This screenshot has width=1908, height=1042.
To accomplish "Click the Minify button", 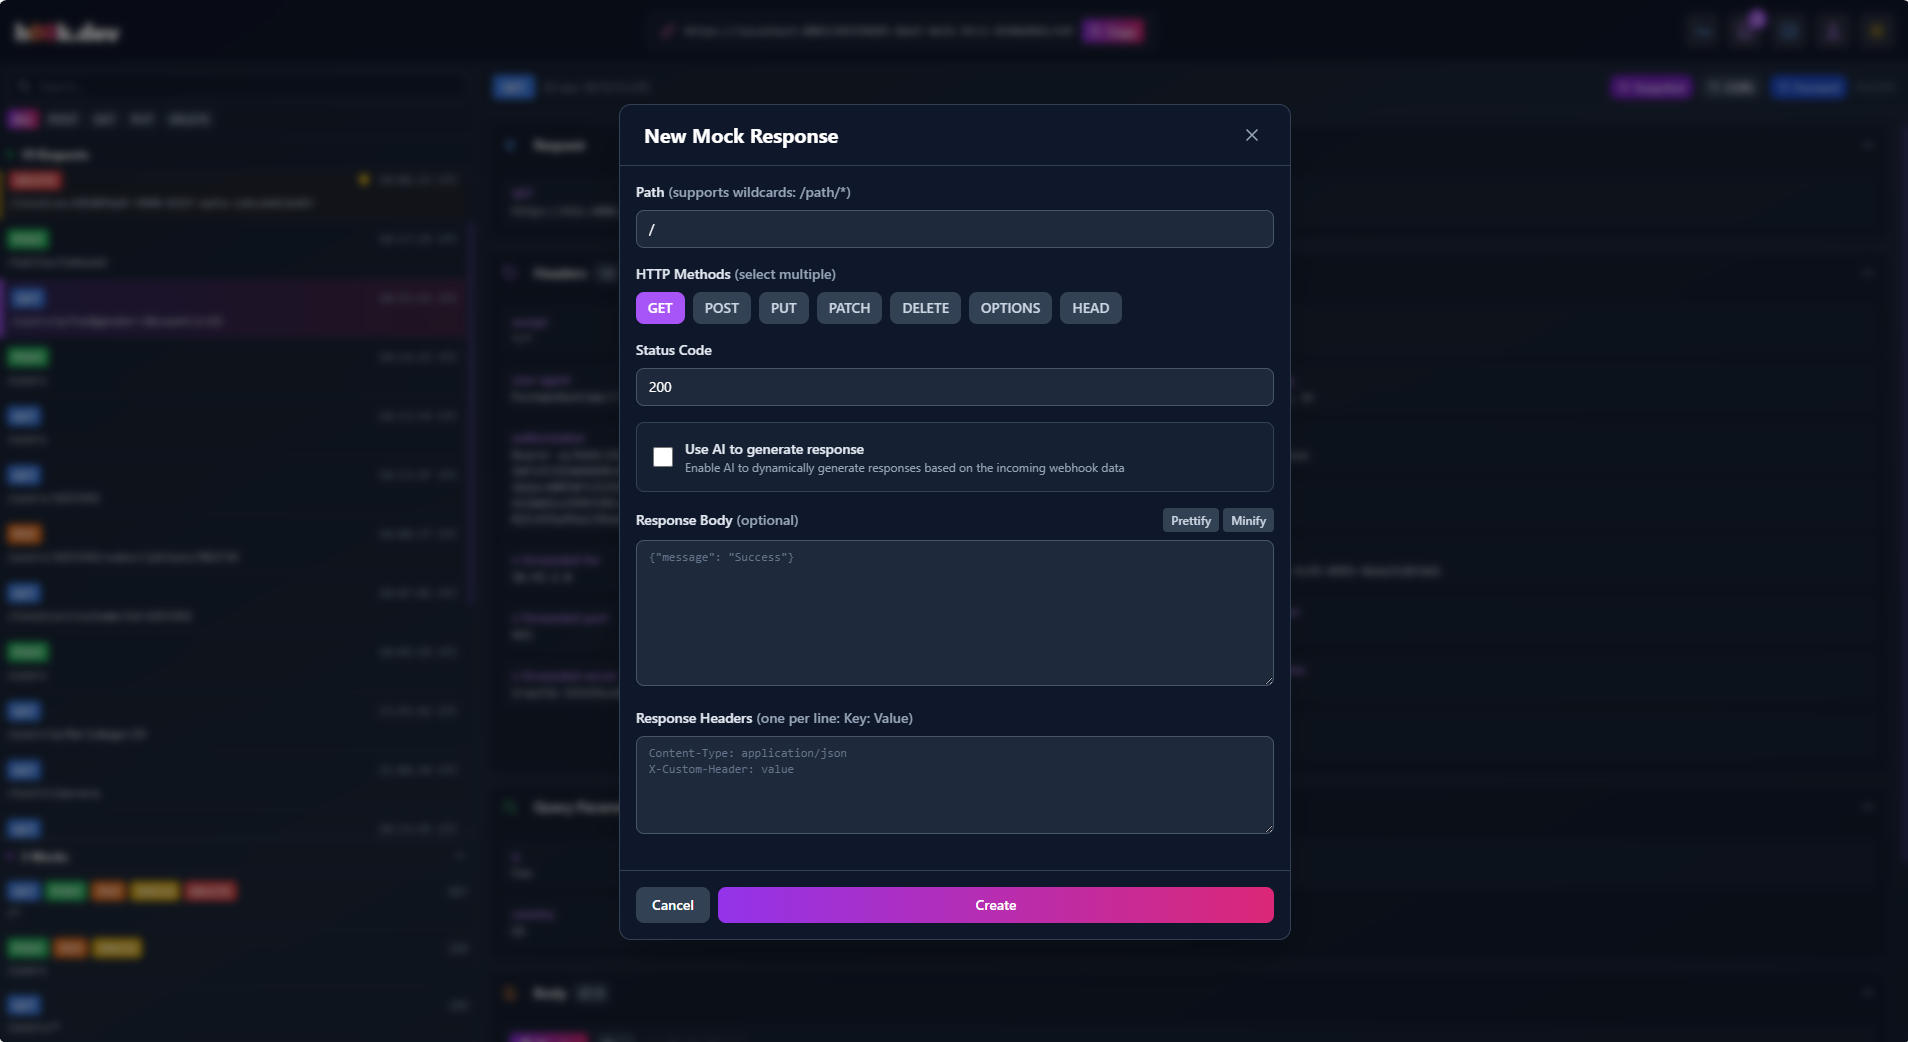I will pyautogui.click(x=1247, y=520).
